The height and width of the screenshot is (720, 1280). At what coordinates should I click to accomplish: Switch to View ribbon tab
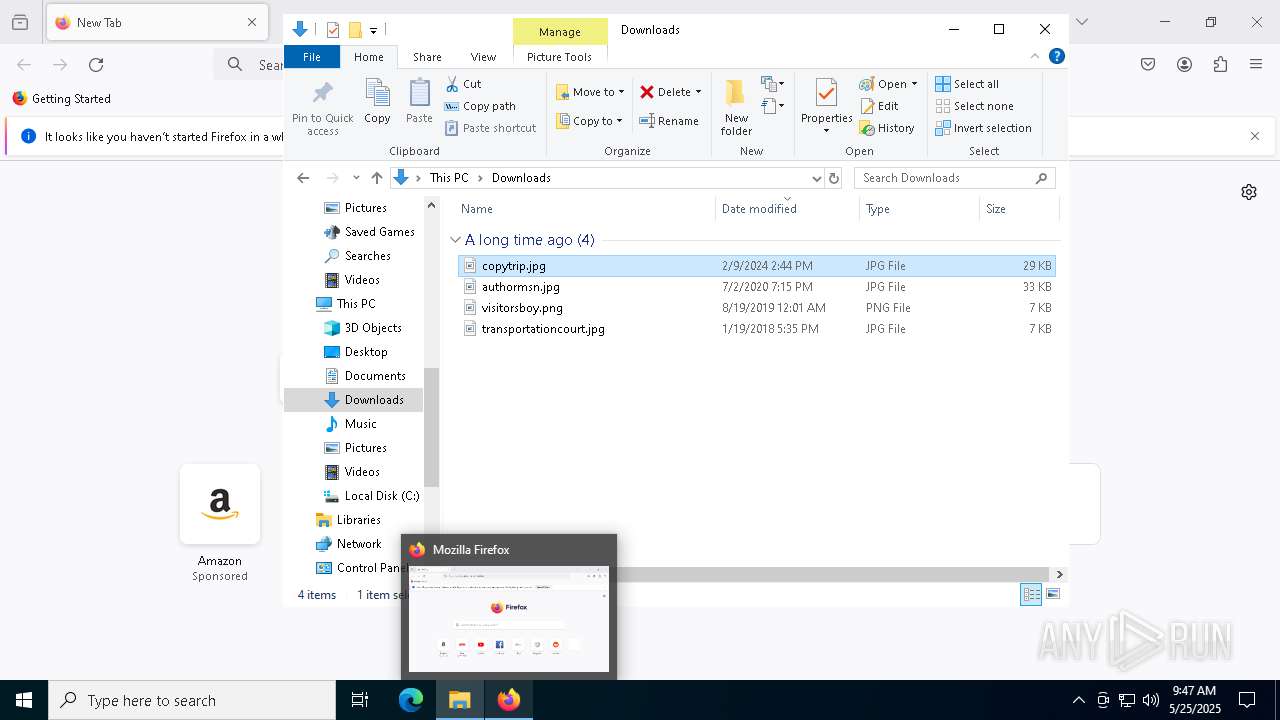[483, 57]
